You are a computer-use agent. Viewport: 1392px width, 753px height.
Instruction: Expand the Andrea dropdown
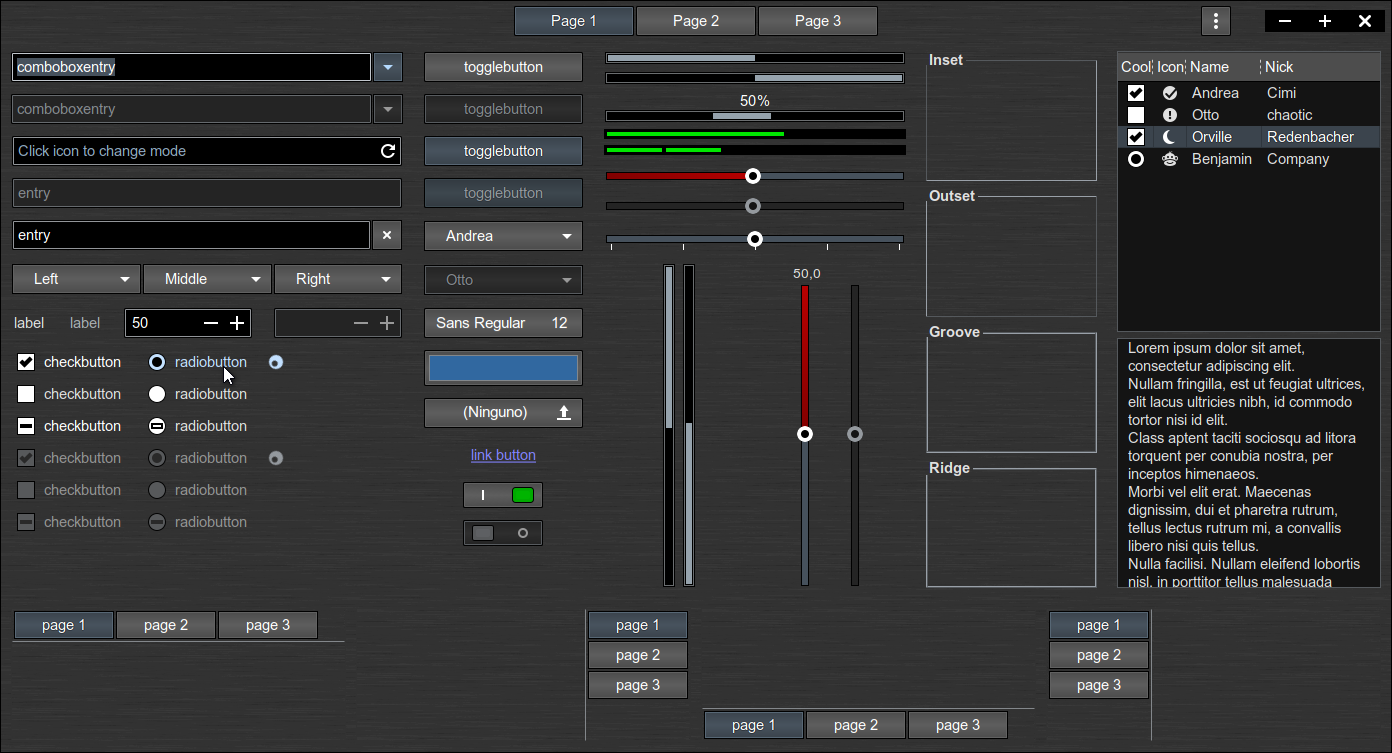pyautogui.click(x=503, y=236)
